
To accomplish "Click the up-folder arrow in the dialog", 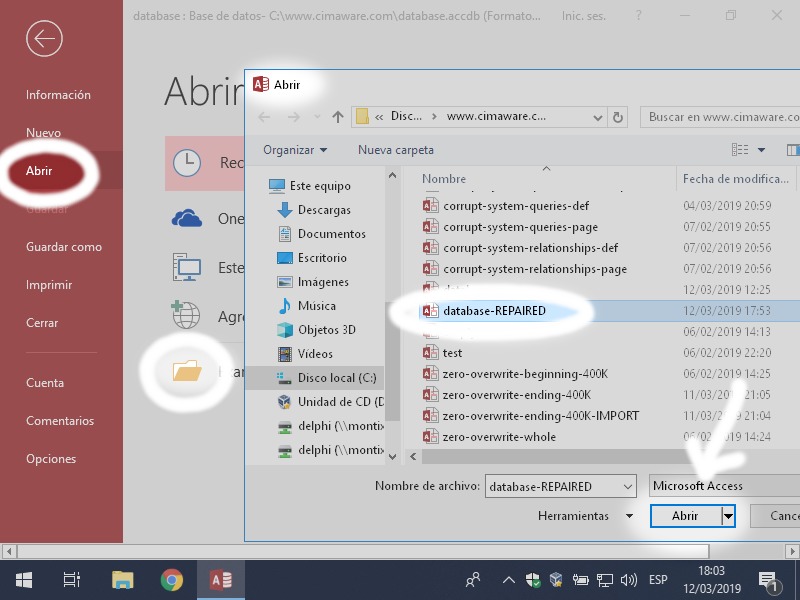I will pyautogui.click(x=338, y=117).
